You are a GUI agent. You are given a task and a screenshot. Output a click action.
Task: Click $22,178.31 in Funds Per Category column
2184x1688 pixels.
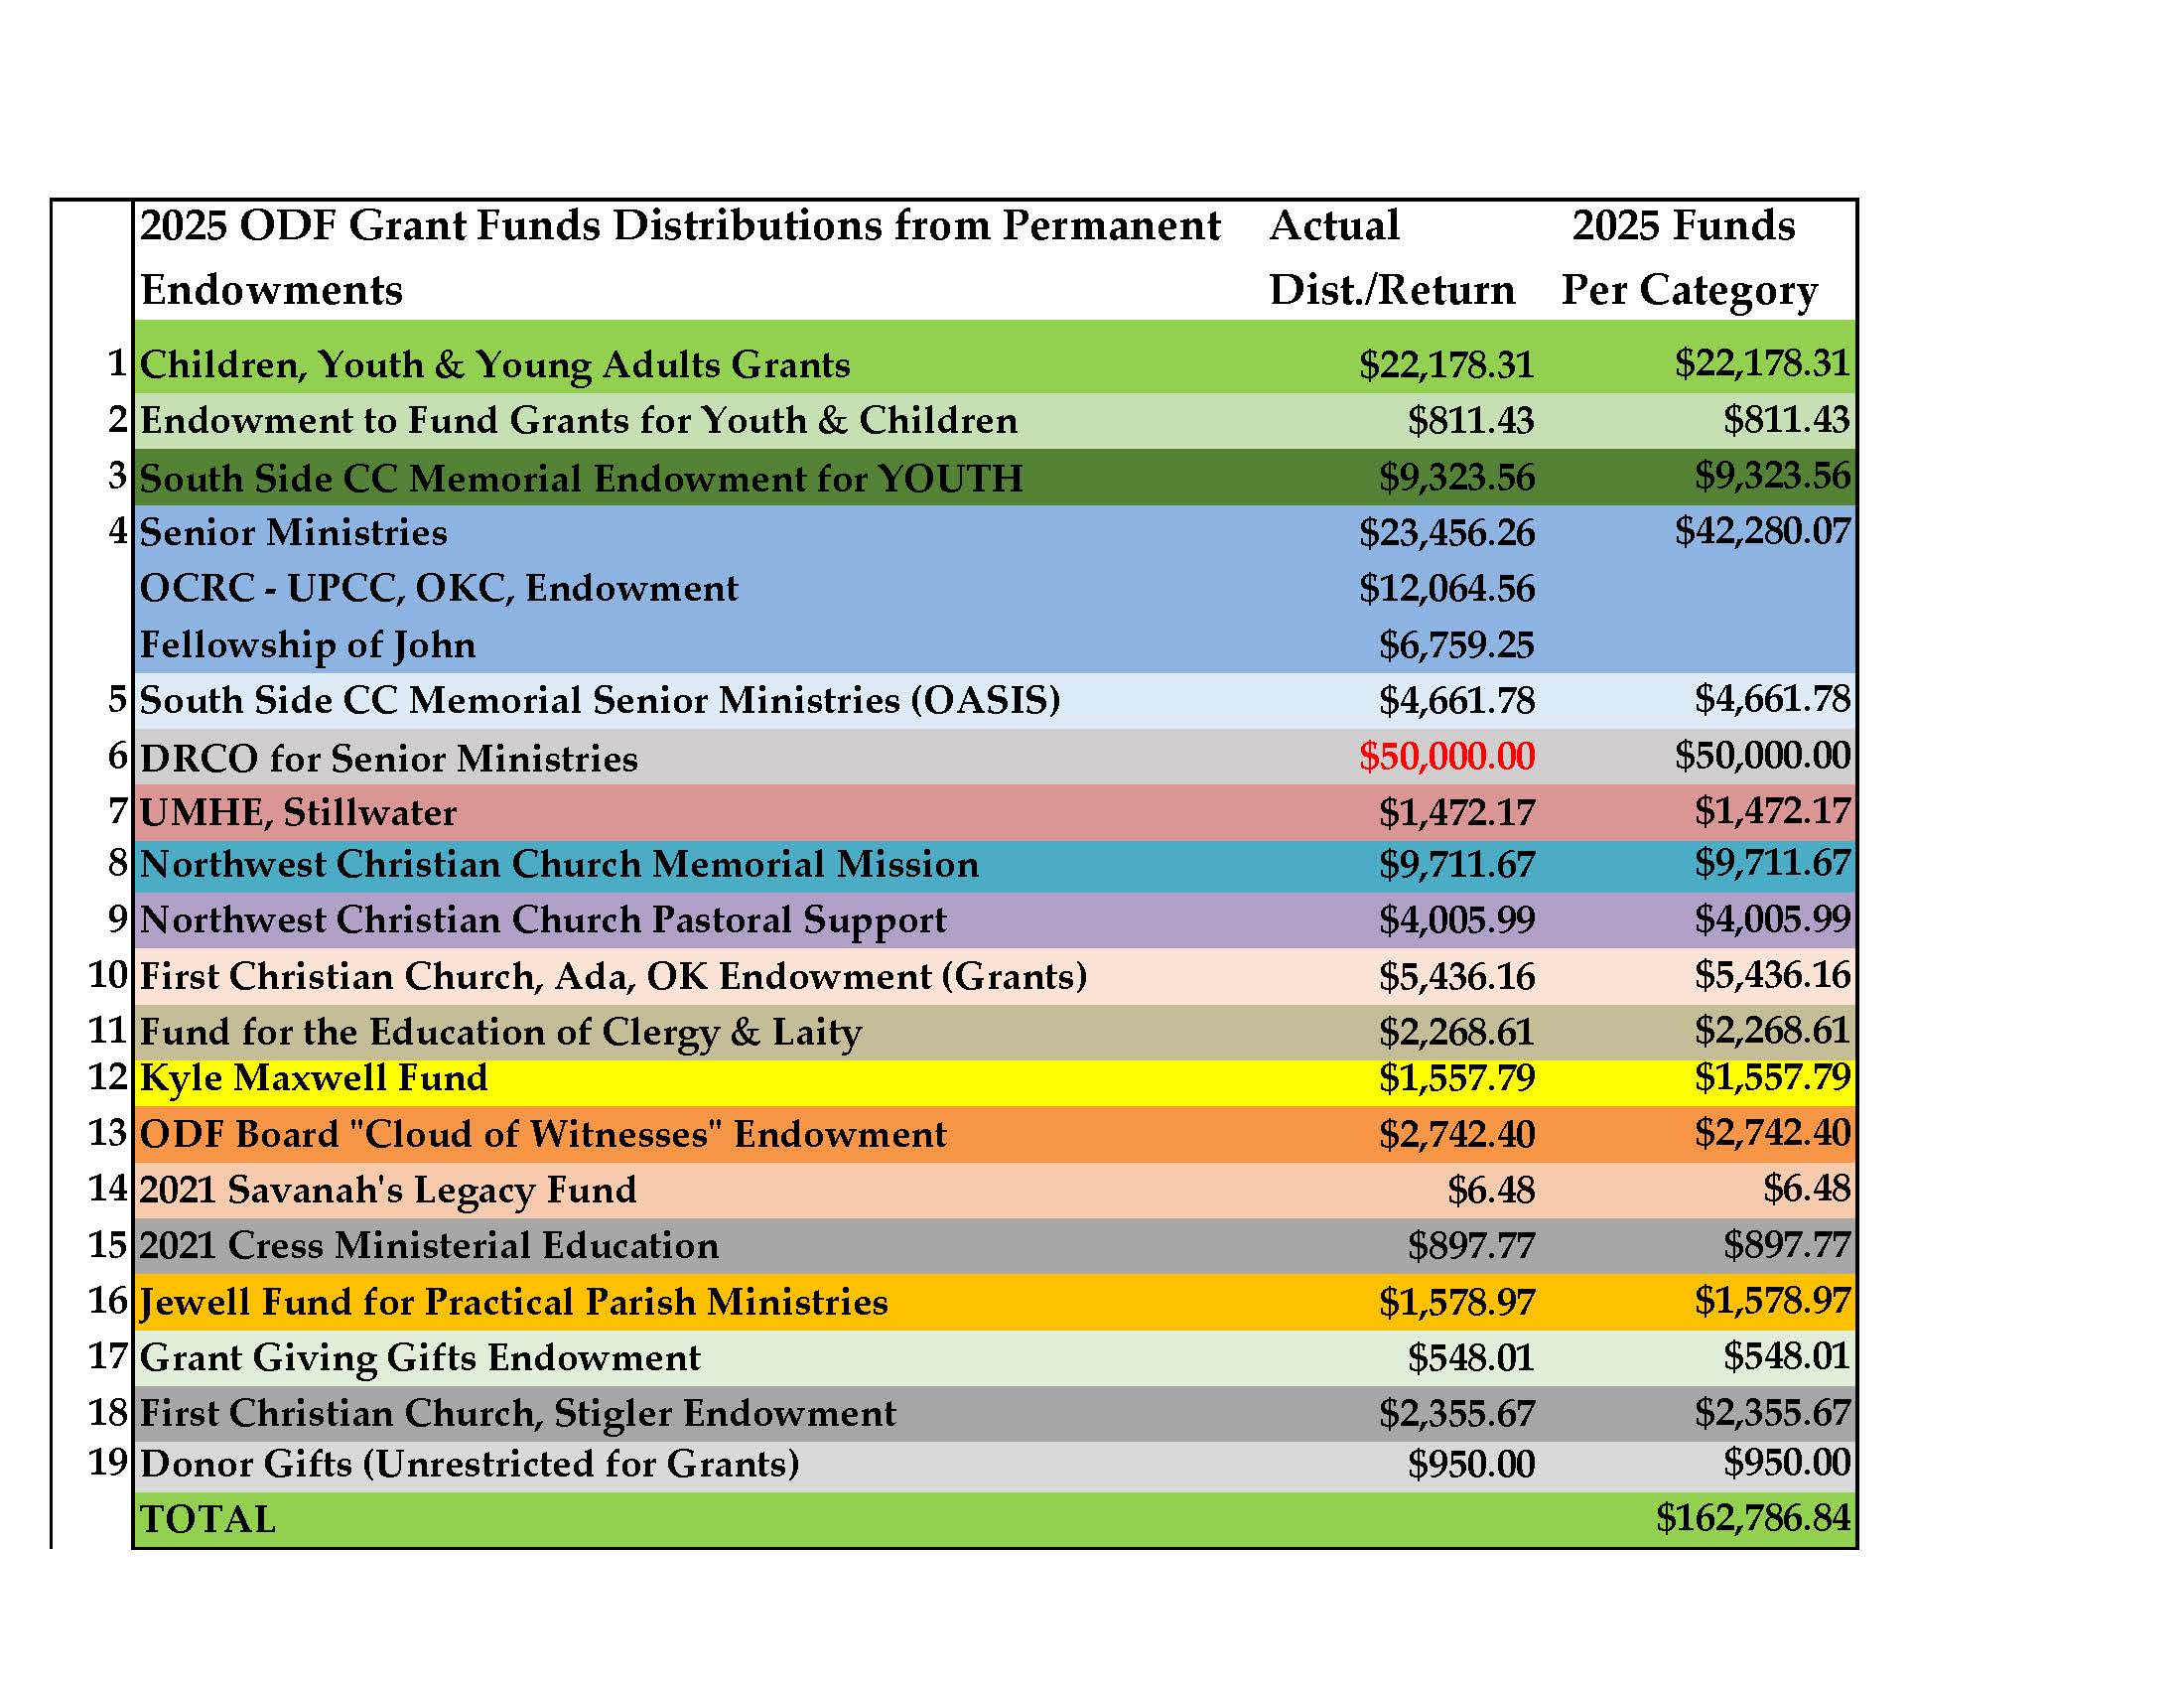(x=1763, y=363)
